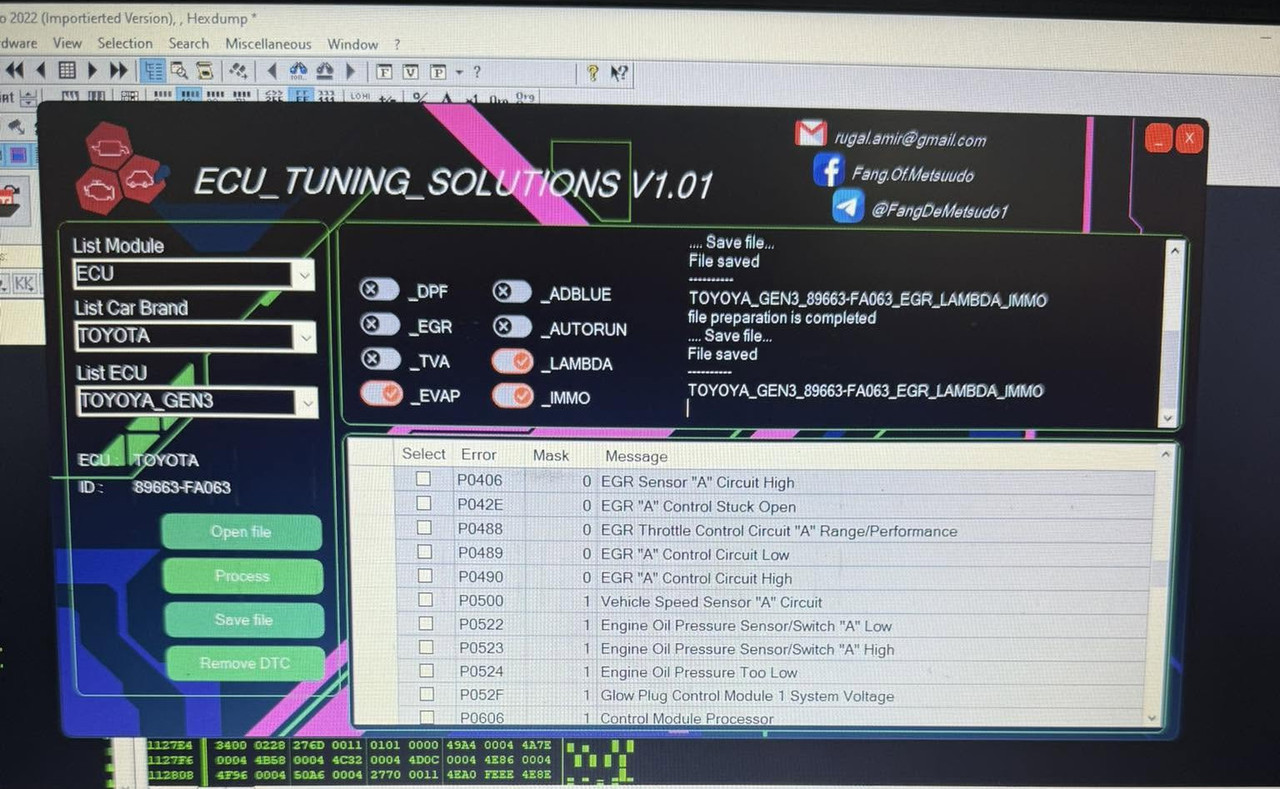Tick the P0524 Oil Pressure Too Low checkbox
This screenshot has height=789, width=1280.
(x=426, y=670)
